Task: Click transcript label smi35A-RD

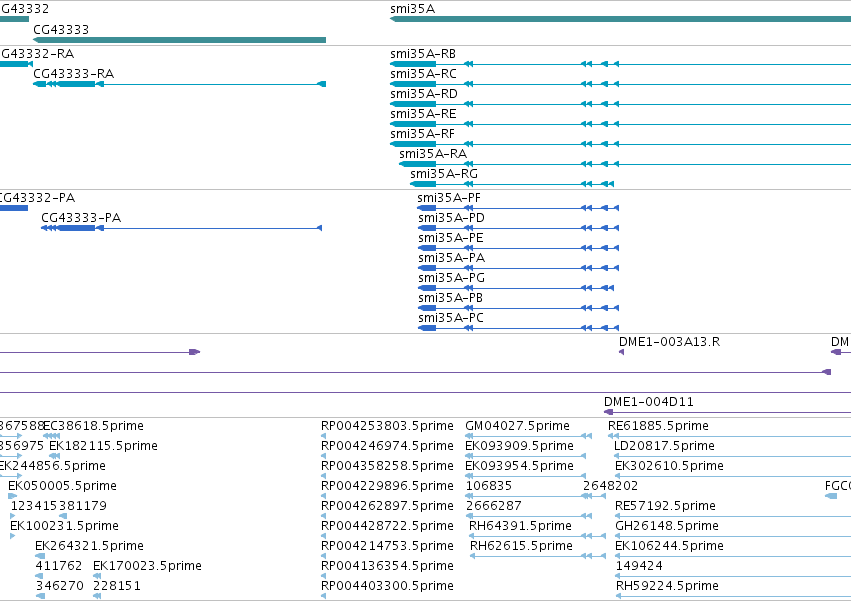Action: 424,94
